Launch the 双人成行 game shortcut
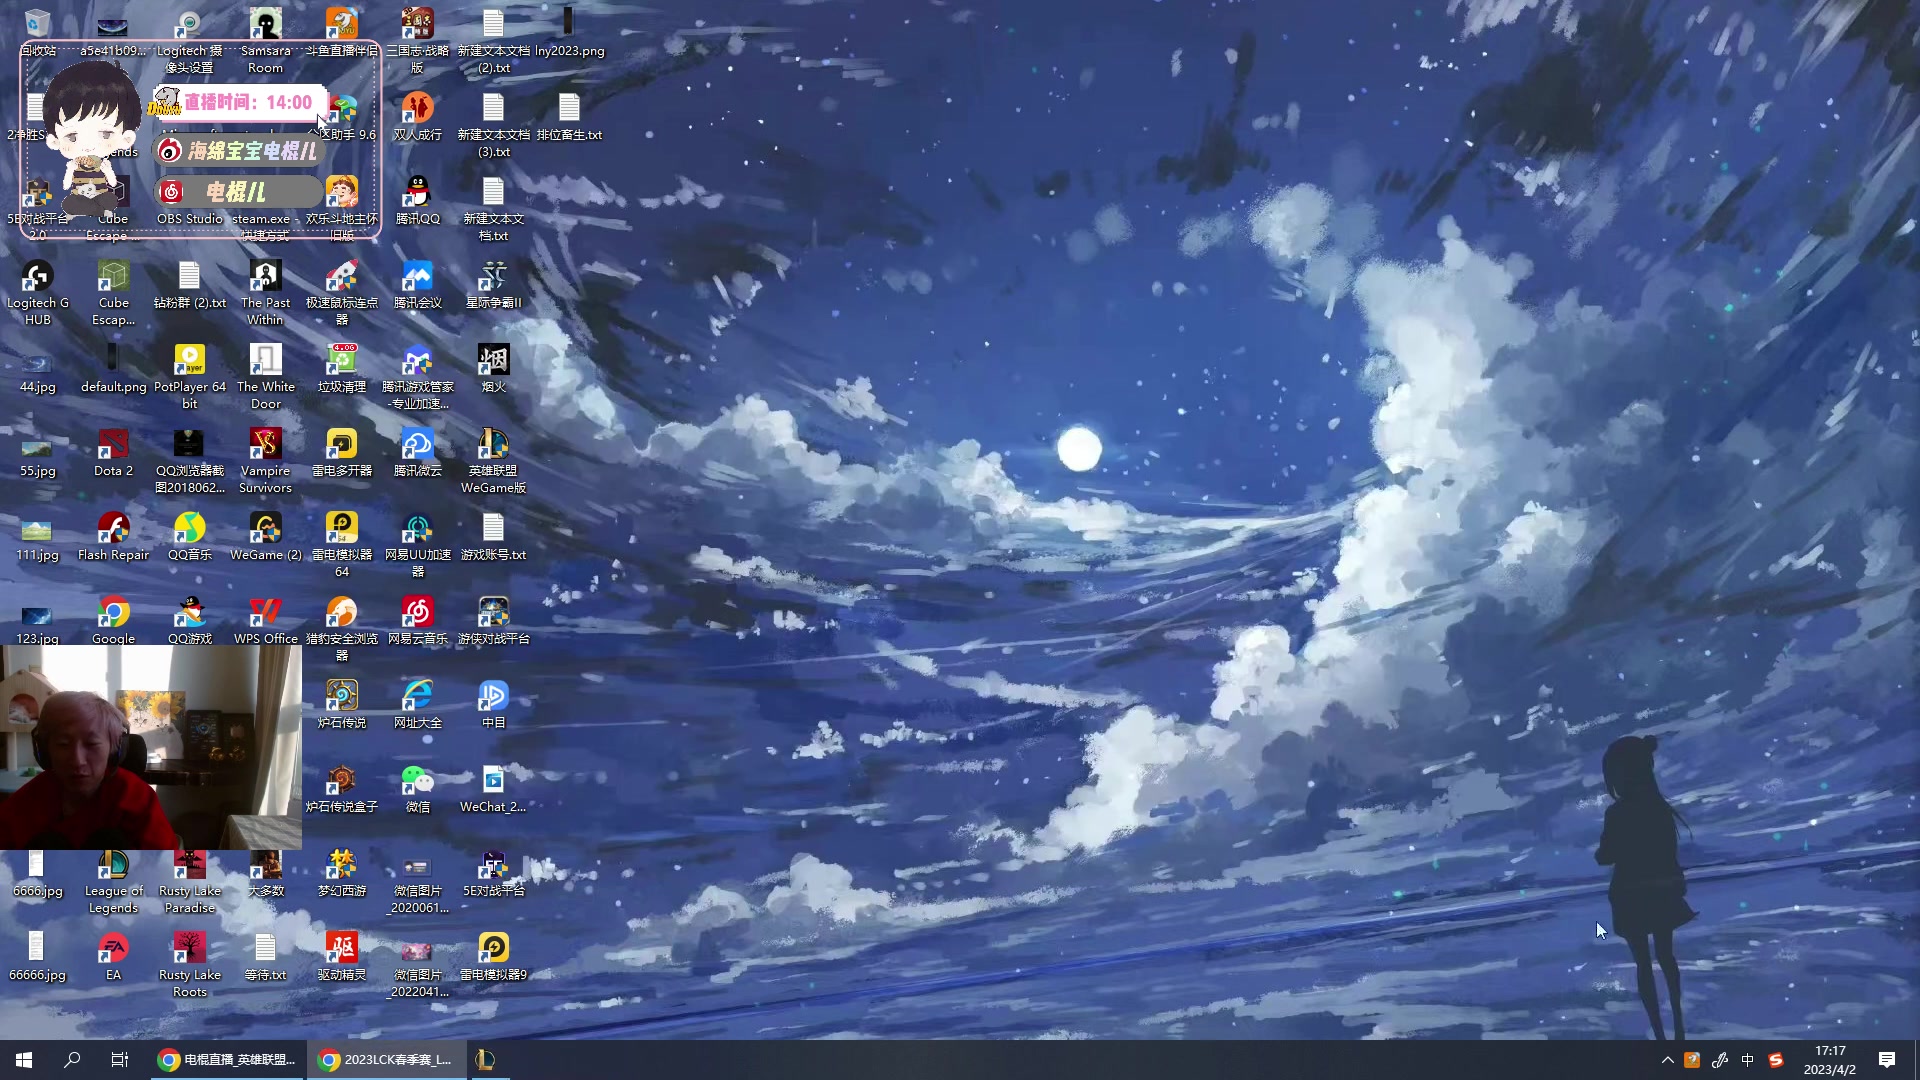1920x1080 pixels. [x=417, y=116]
